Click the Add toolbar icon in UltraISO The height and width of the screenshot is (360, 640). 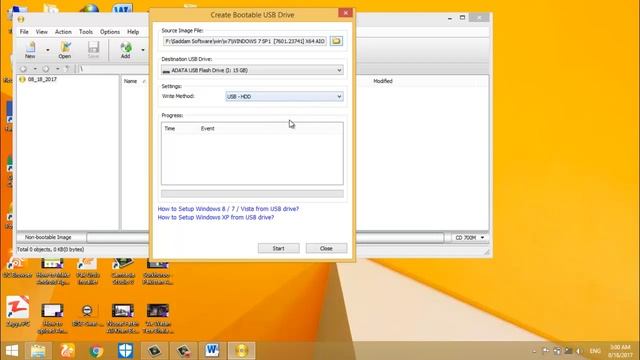(126, 50)
